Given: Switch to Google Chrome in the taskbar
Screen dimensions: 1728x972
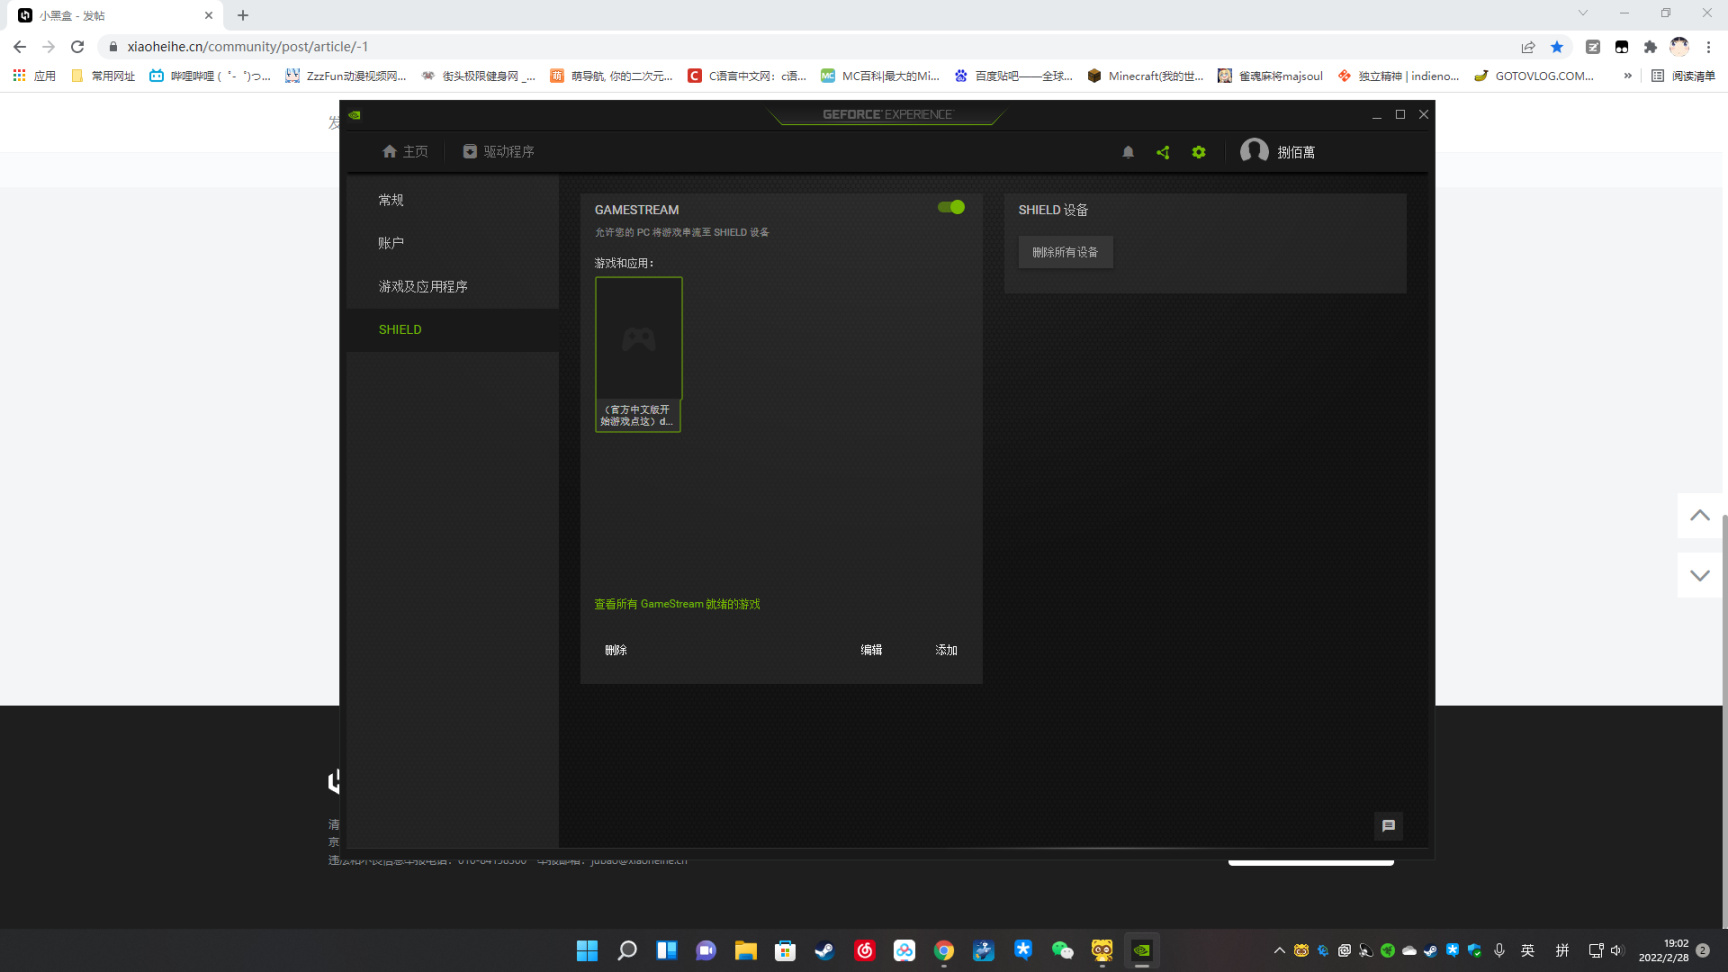Looking at the screenshot, I should click(944, 951).
